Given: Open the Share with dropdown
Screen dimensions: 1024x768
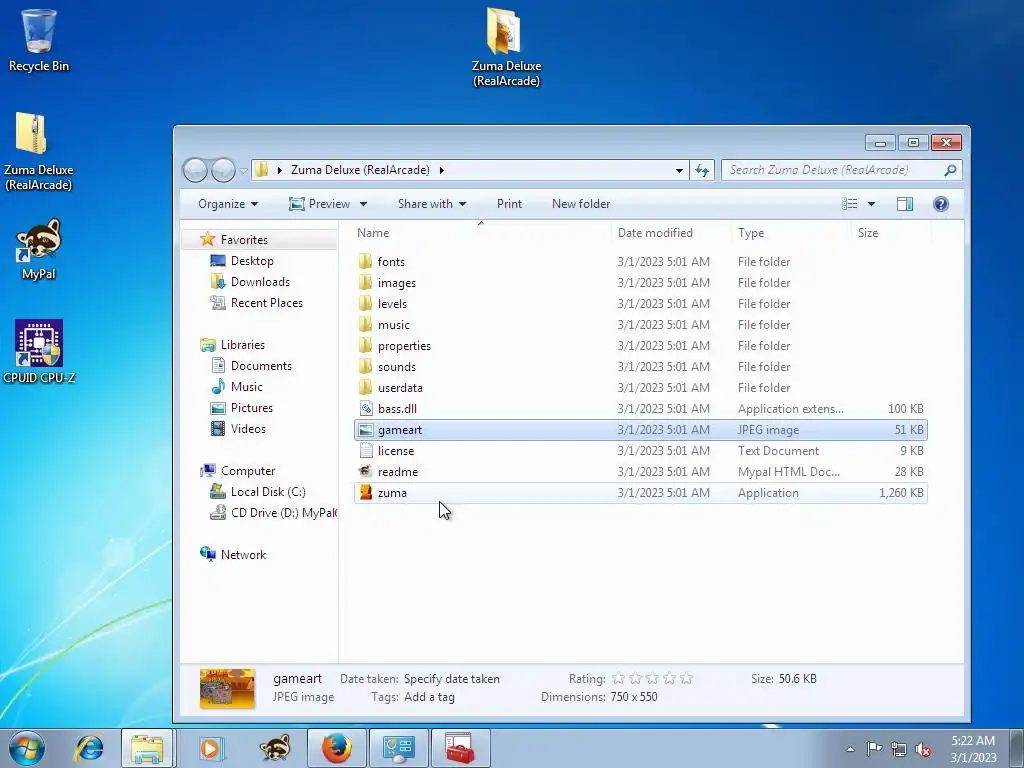Looking at the screenshot, I should pyautogui.click(x=432, y=204).
